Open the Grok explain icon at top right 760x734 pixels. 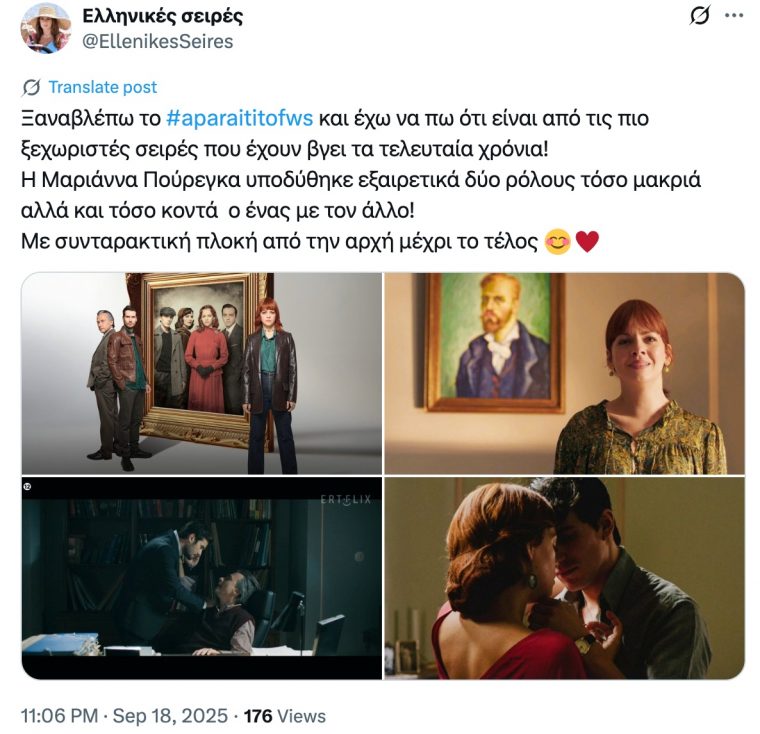pyautogui.click(x=699, y=16)
